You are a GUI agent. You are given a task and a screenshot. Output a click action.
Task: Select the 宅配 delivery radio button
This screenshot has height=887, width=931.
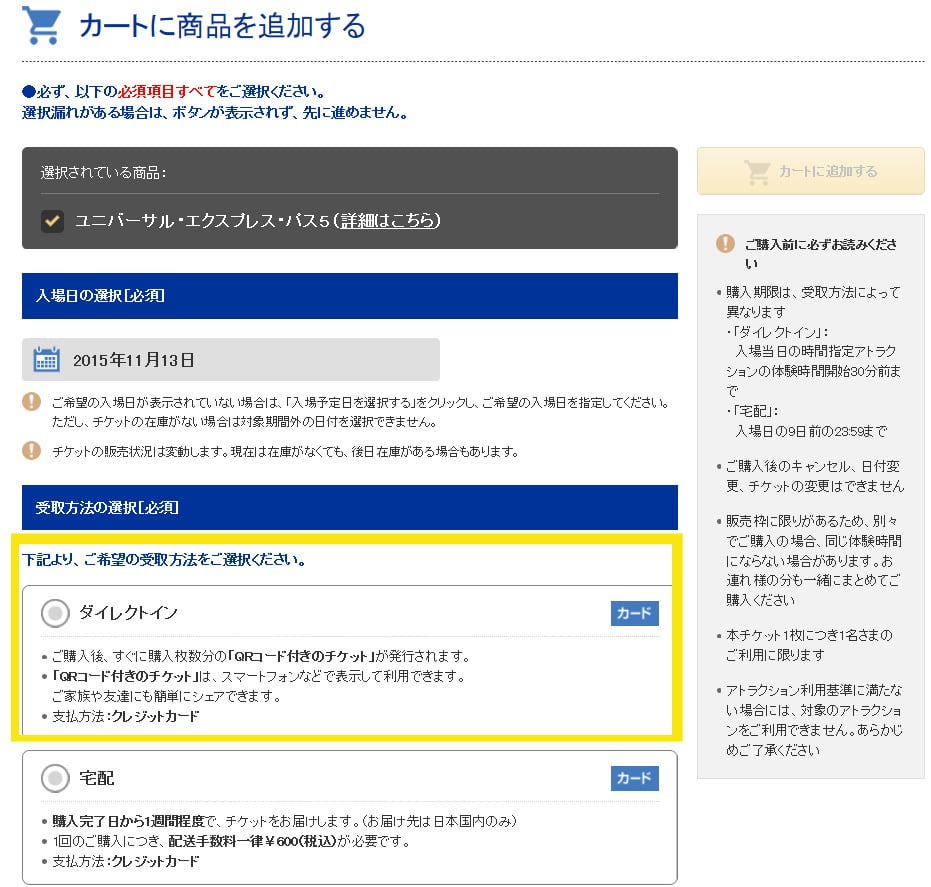[x=55, y=778]
